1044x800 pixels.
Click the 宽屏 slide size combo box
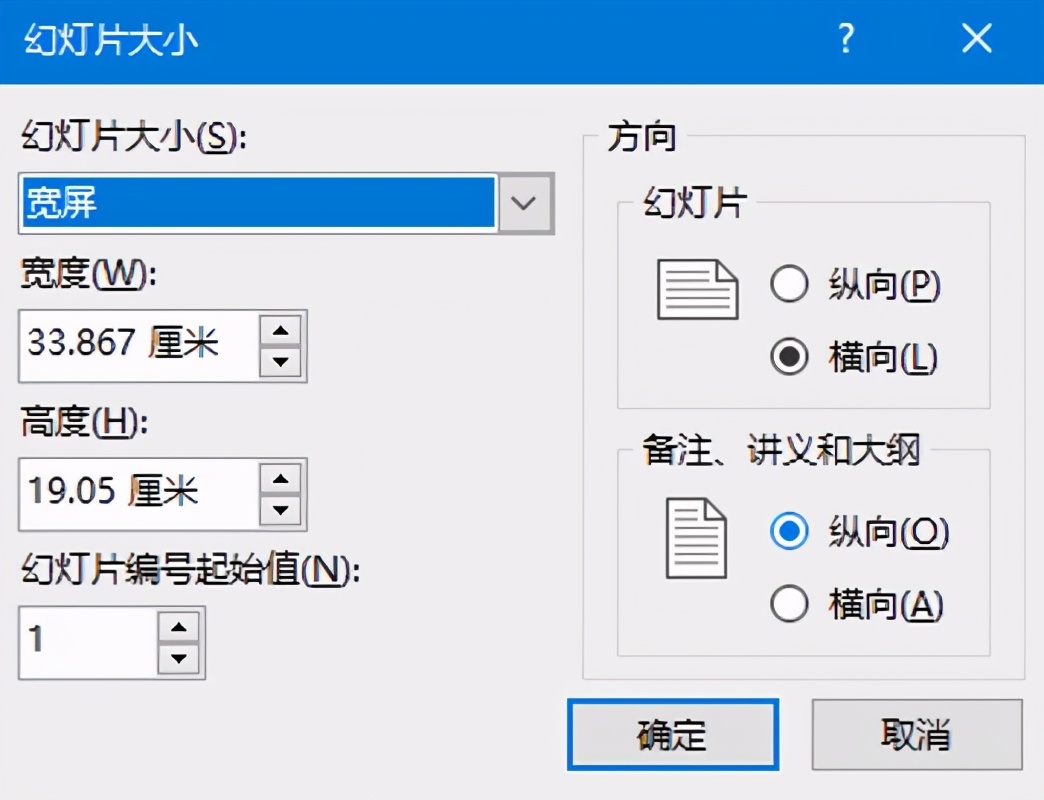point(258,204)
